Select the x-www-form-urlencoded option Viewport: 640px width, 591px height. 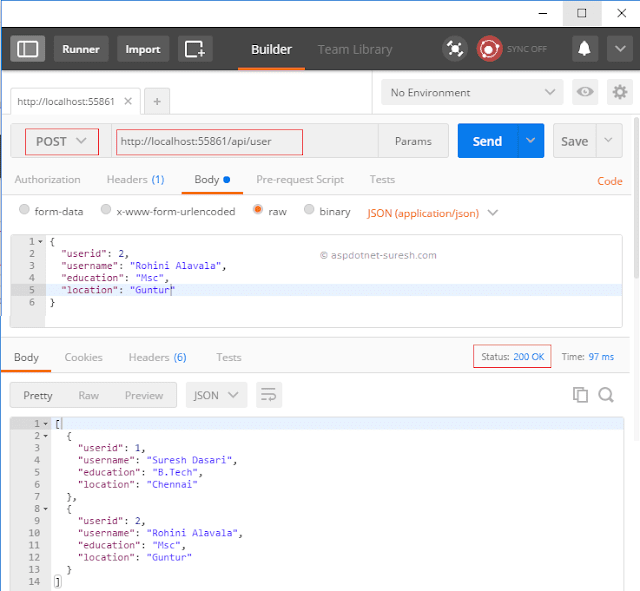168,211
